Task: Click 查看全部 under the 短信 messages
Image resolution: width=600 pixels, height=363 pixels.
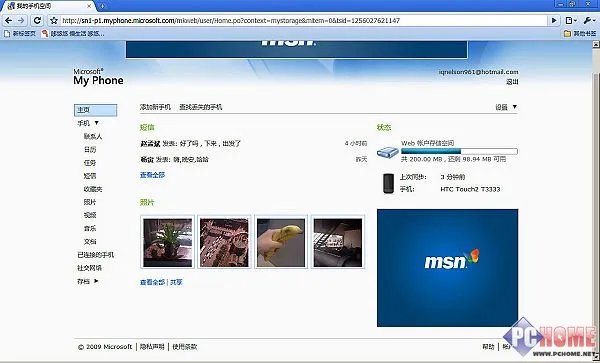Action: click(152, 175)
